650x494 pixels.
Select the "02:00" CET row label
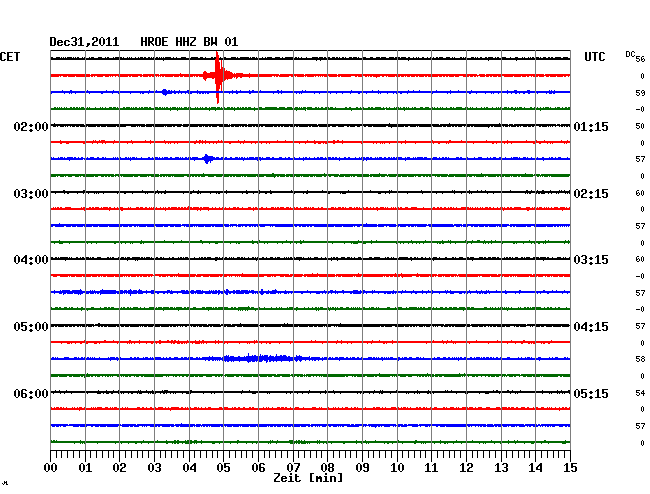(x=31, y=126)
